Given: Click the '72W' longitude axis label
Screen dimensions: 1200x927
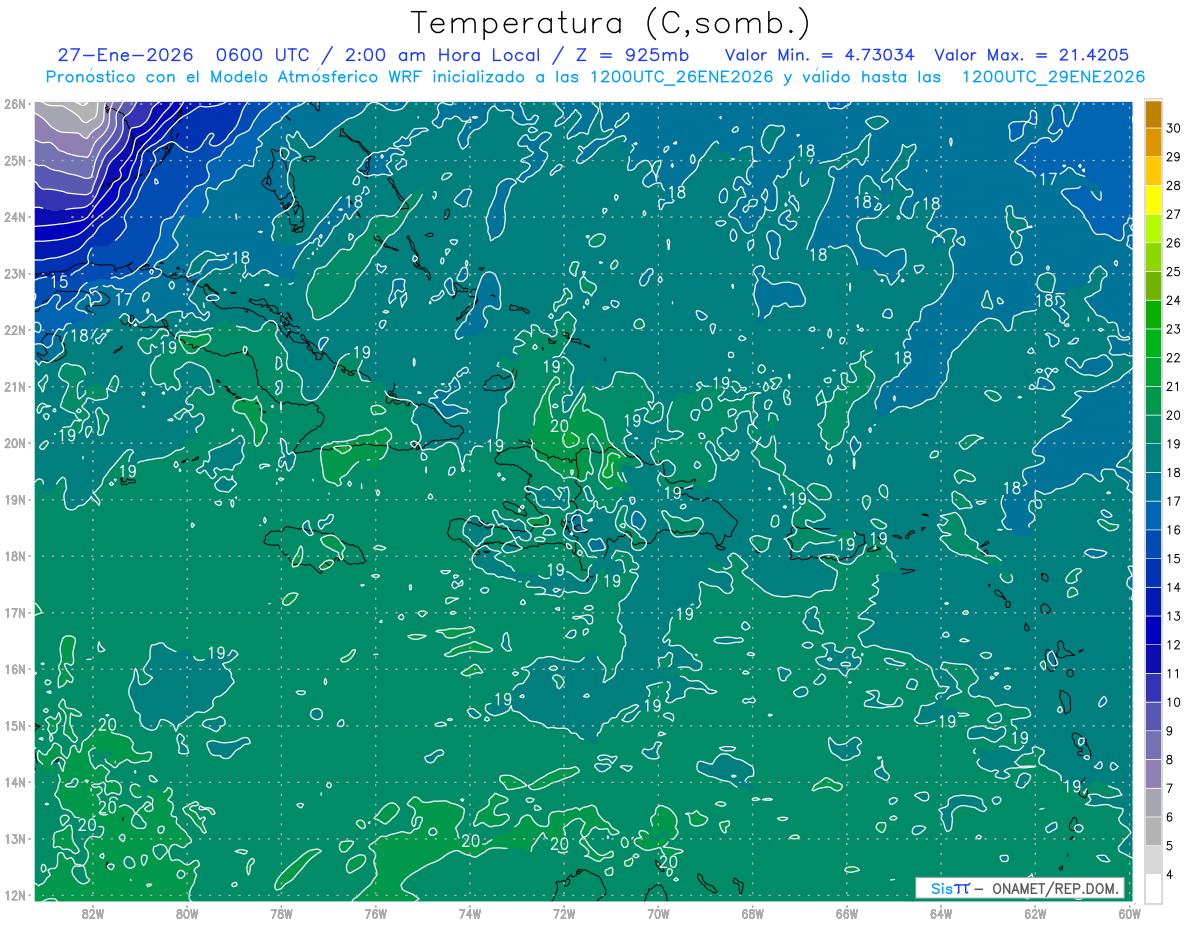Looking at the screenshot, I should 564,915.
